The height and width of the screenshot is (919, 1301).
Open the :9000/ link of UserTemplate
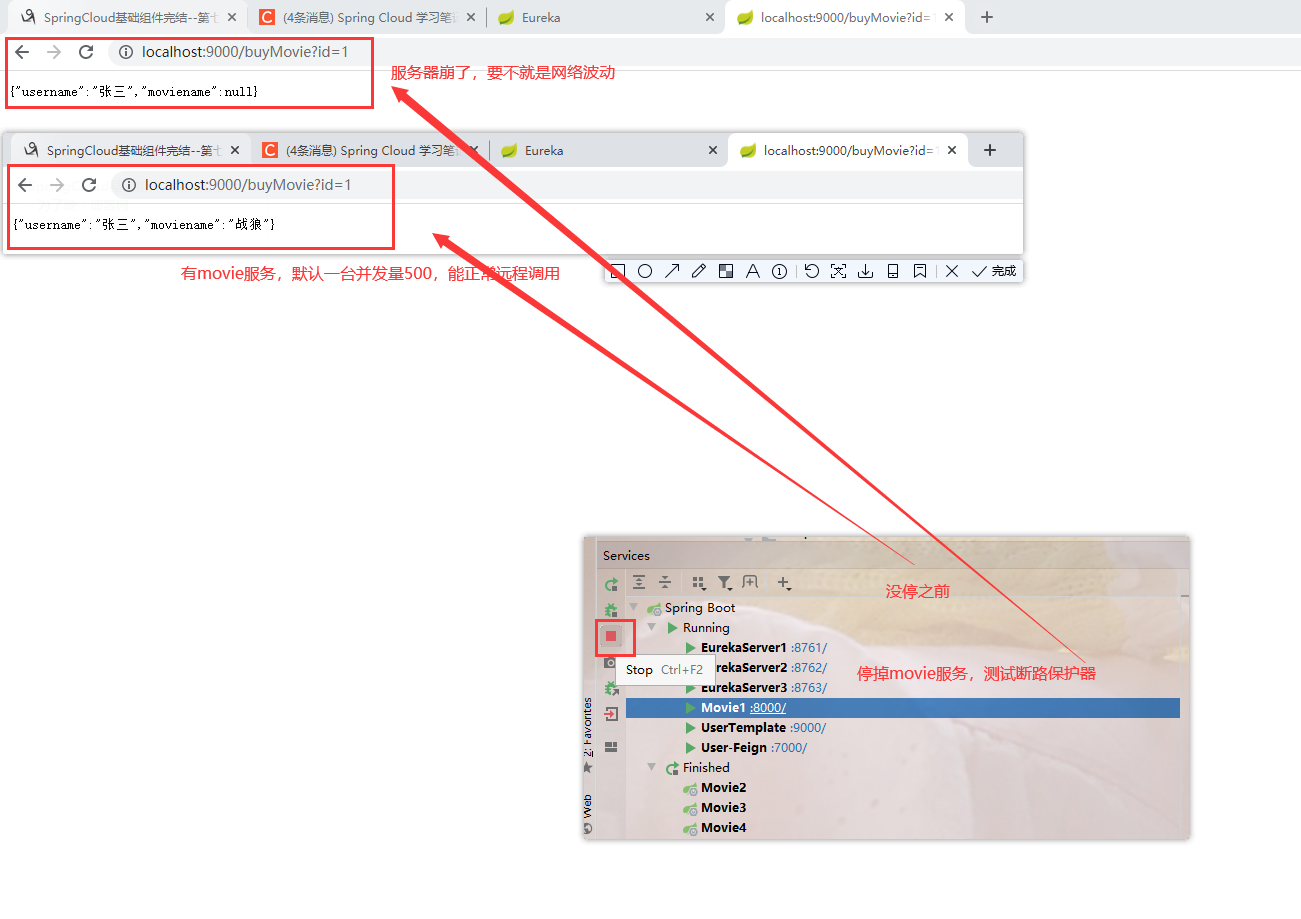(x=808, y=727)
